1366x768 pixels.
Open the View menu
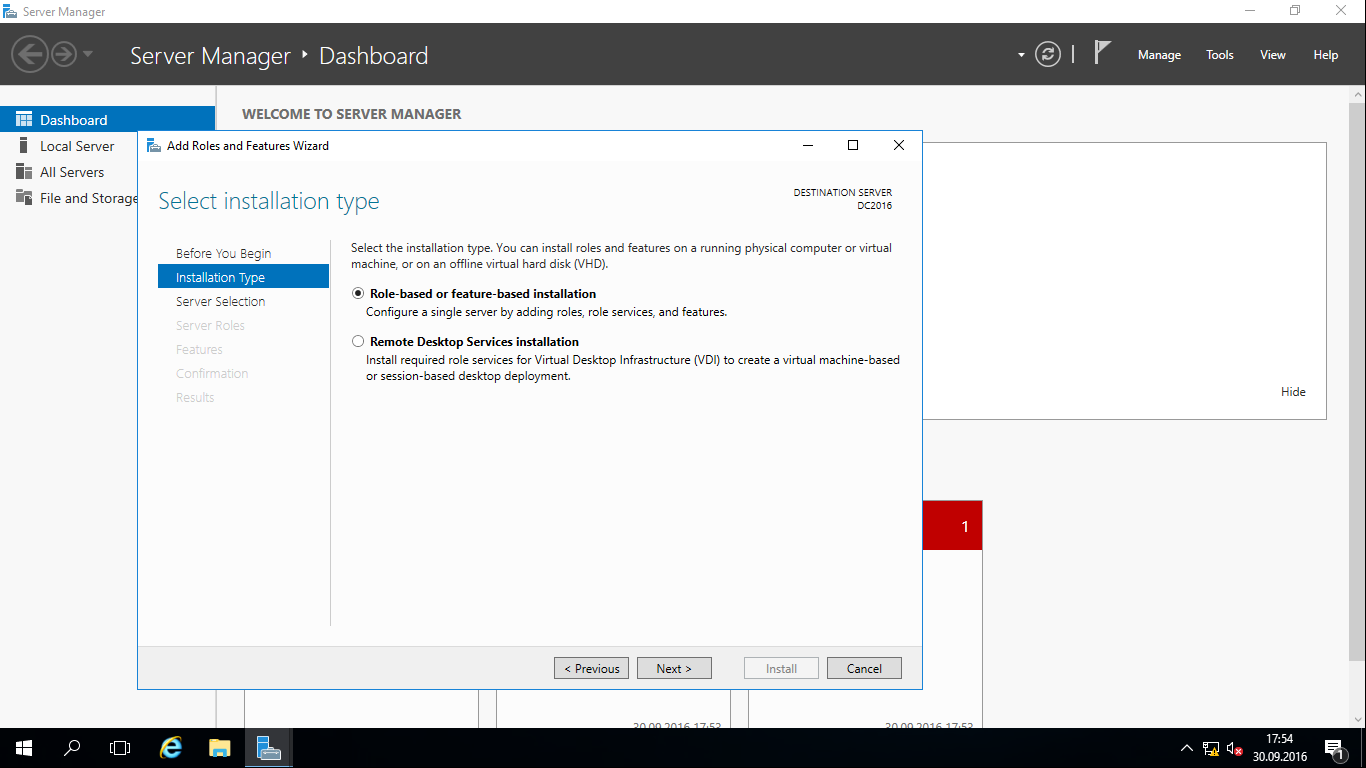click(x=1272, y=55)
